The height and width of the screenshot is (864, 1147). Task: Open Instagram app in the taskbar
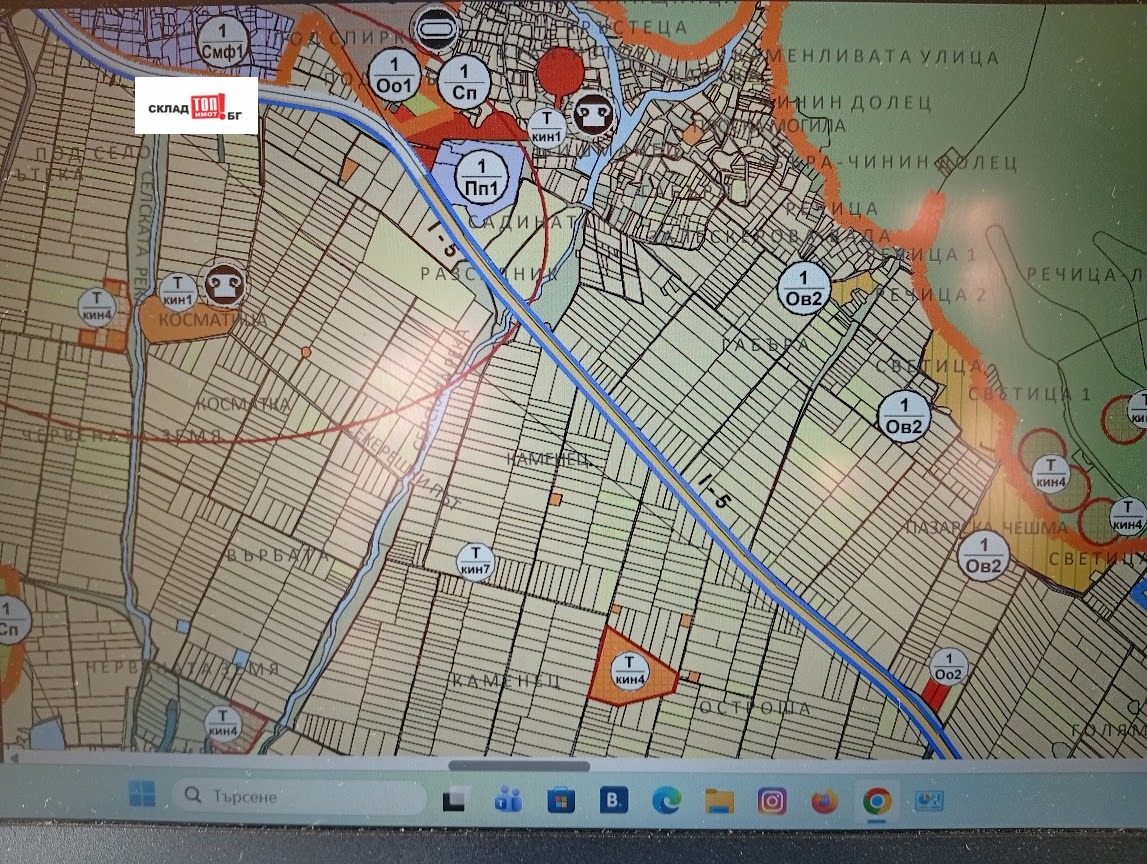(771, 800)
